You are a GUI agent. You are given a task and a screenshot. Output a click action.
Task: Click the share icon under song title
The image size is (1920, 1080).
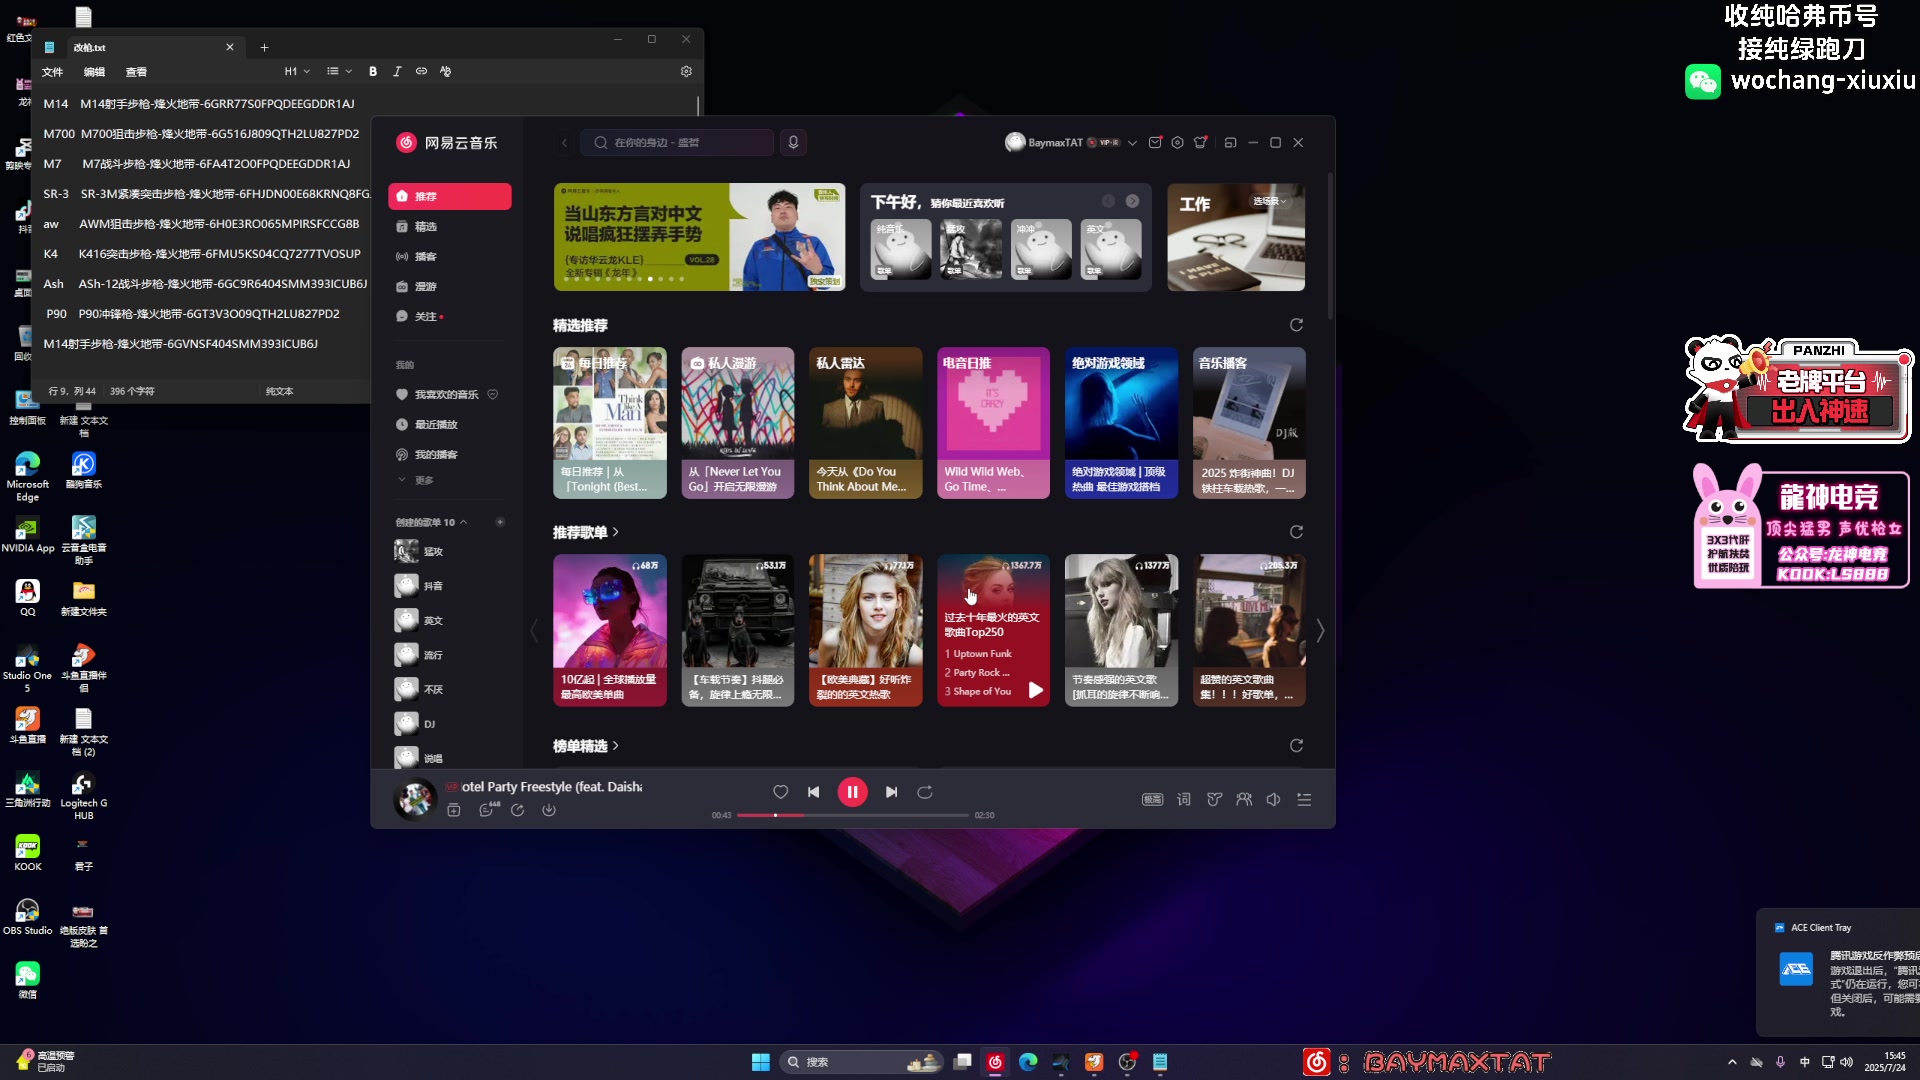click(x=518, y=811)
